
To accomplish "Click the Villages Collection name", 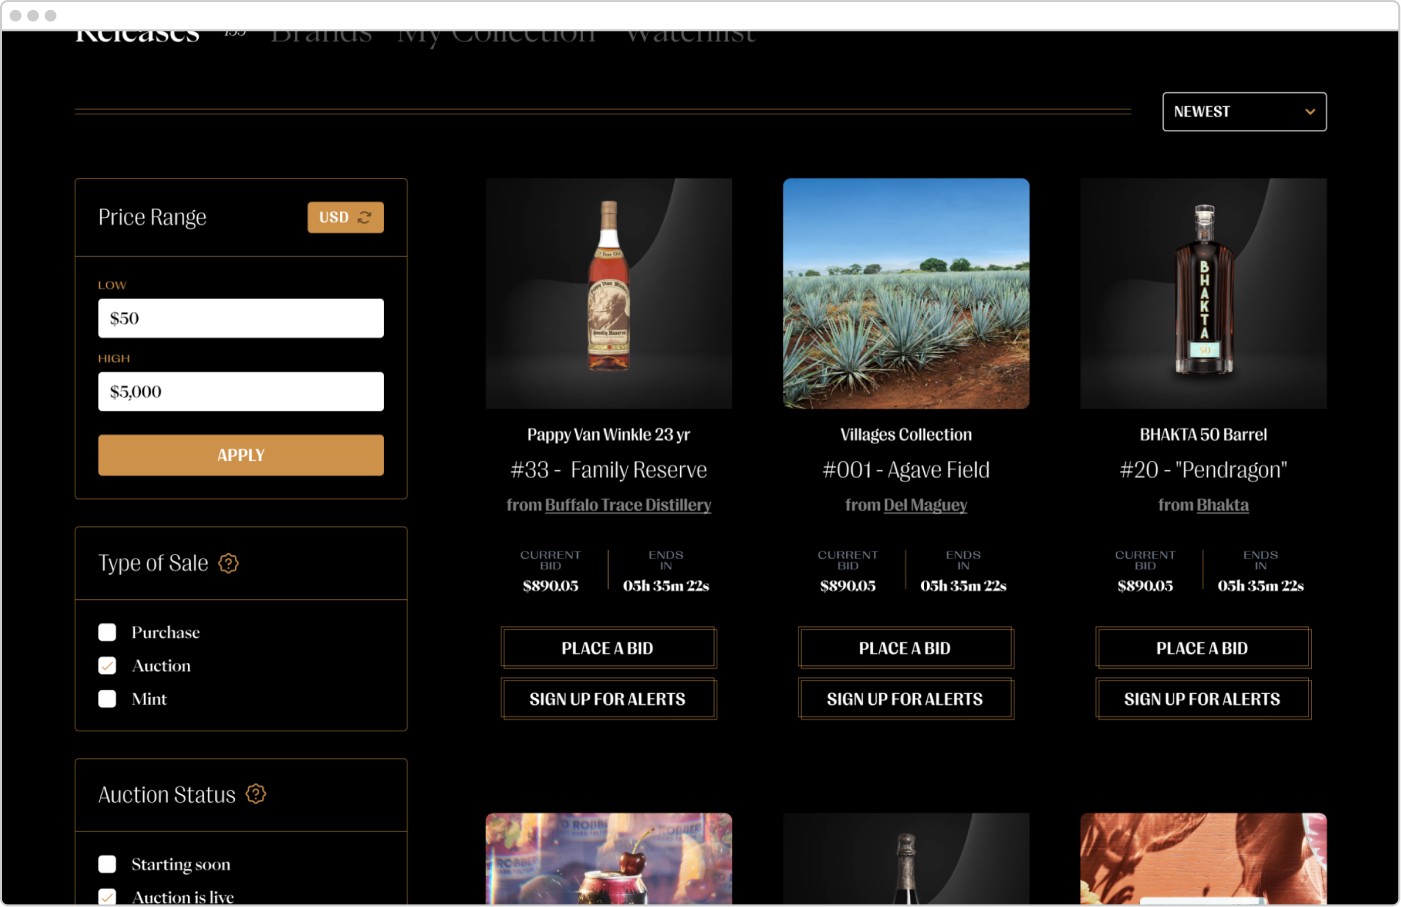I will click(906, 435).
